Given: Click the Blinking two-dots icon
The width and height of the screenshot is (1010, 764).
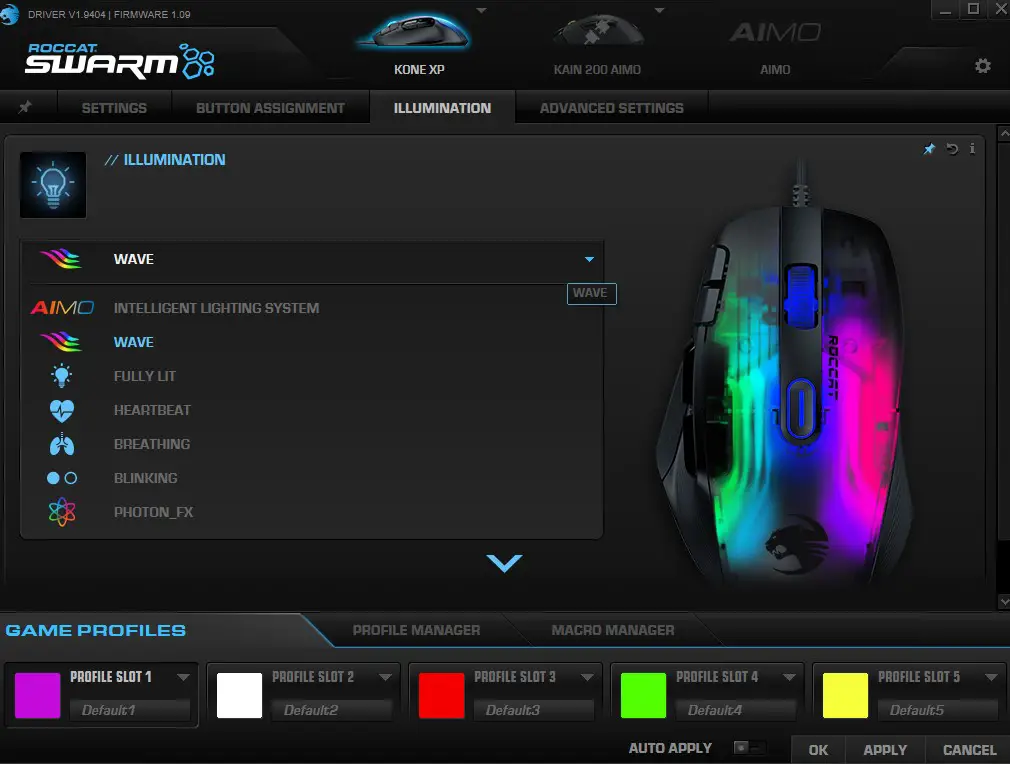Looking at the screenshot, I should [x=62, y=478].
